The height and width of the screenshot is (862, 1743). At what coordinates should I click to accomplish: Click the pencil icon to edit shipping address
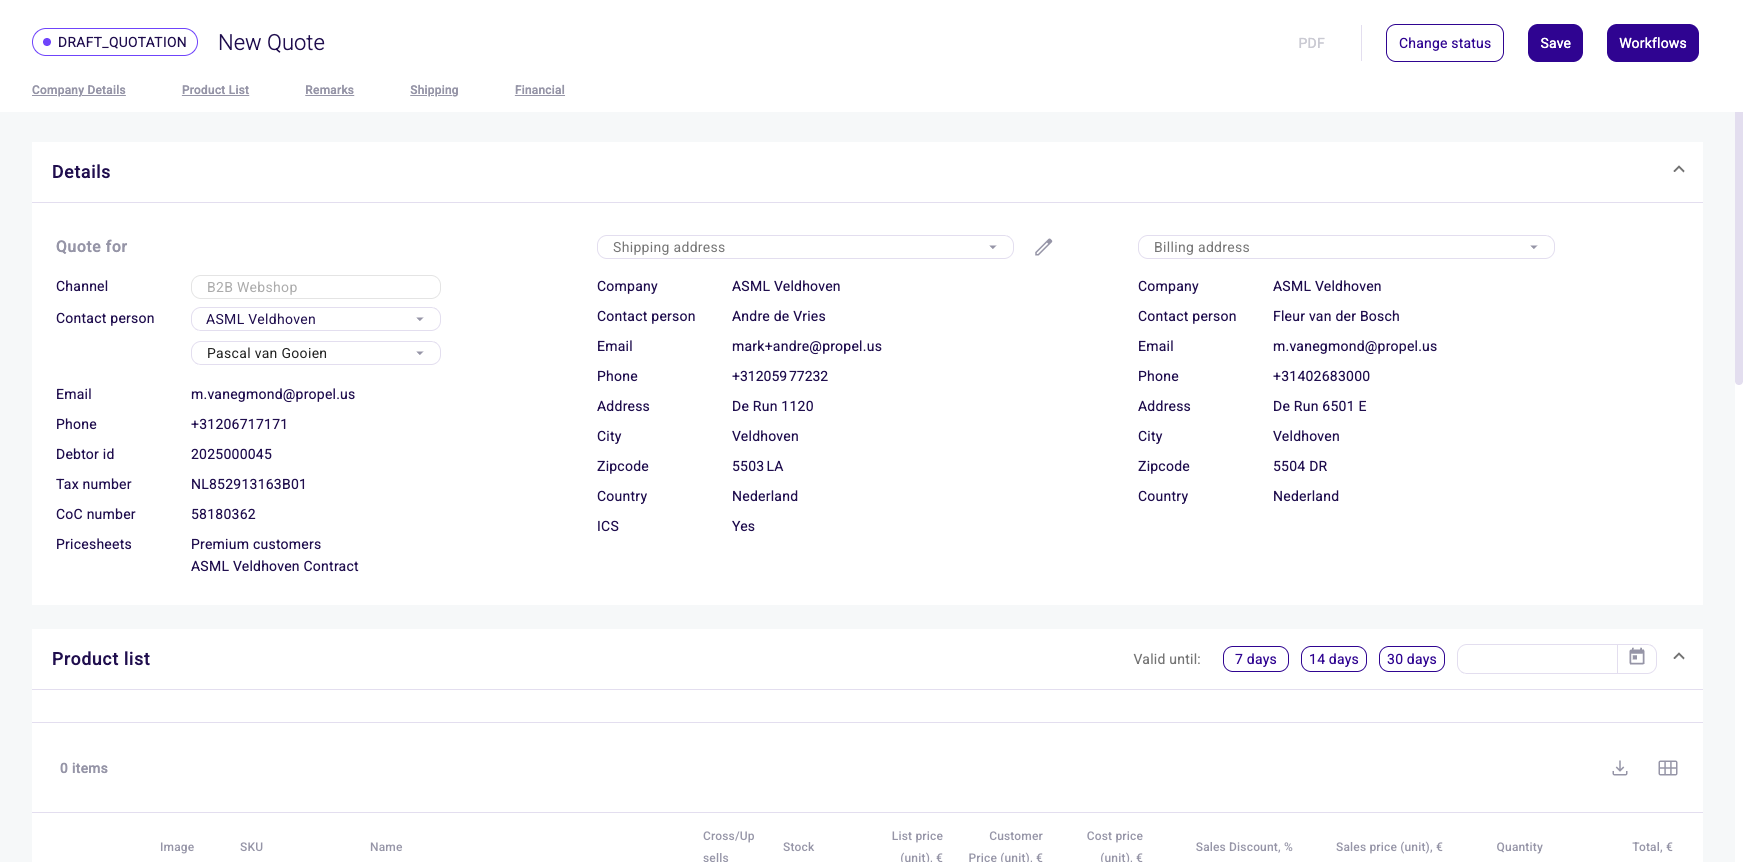(x=1043, y=247)
